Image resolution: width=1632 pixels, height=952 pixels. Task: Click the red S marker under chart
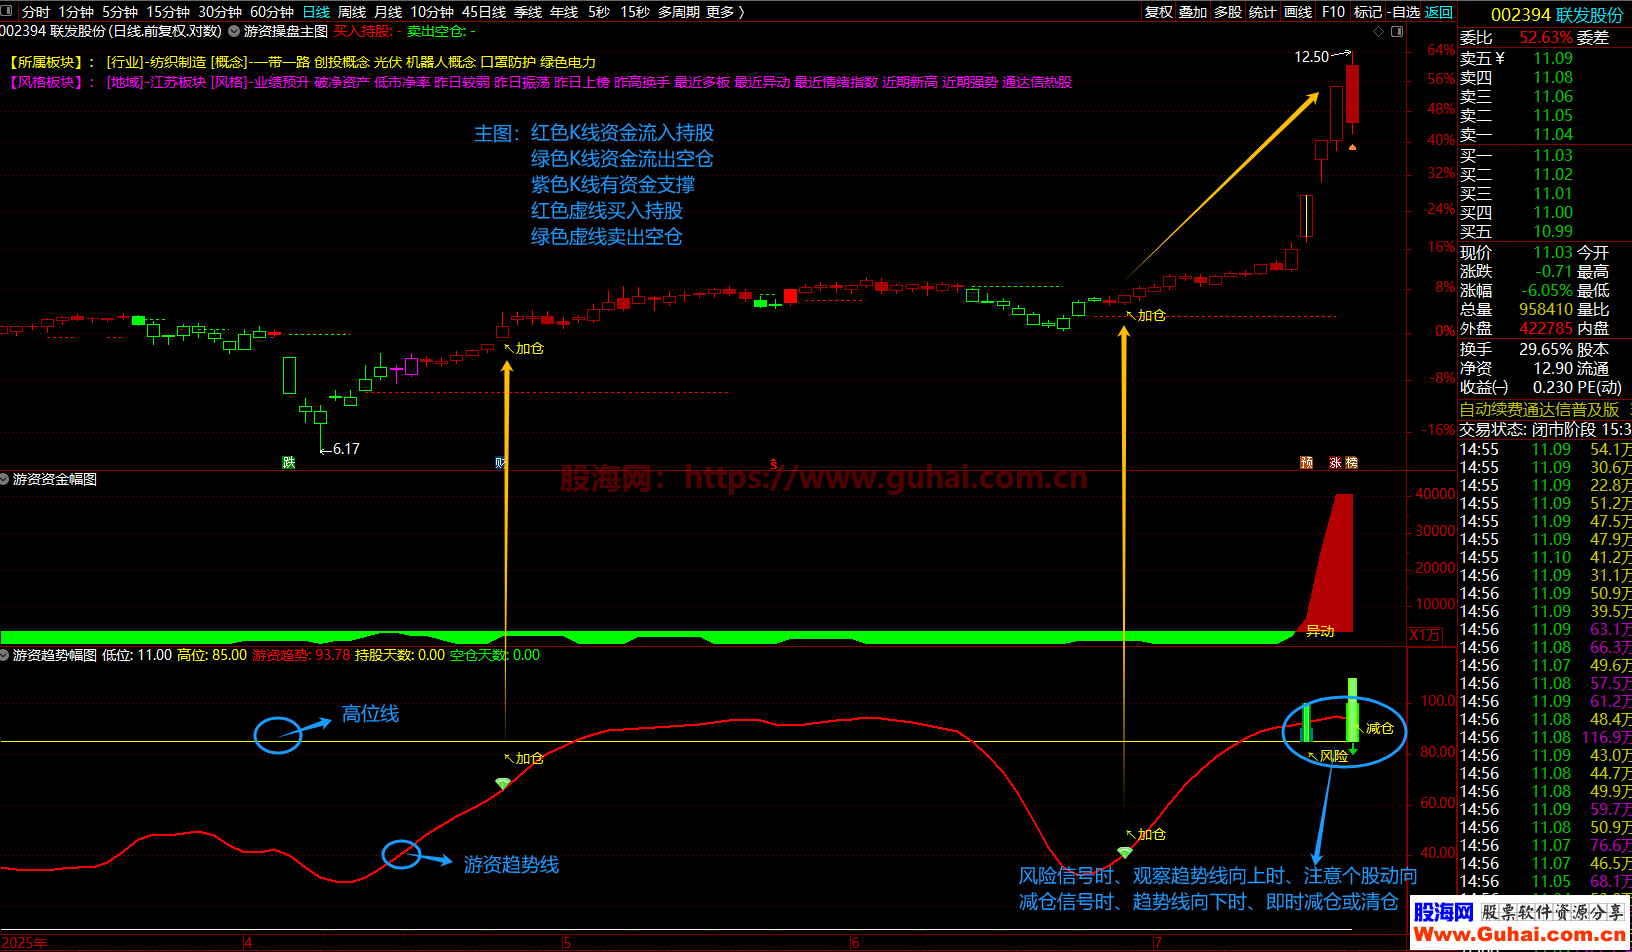(x=774, y=463)
